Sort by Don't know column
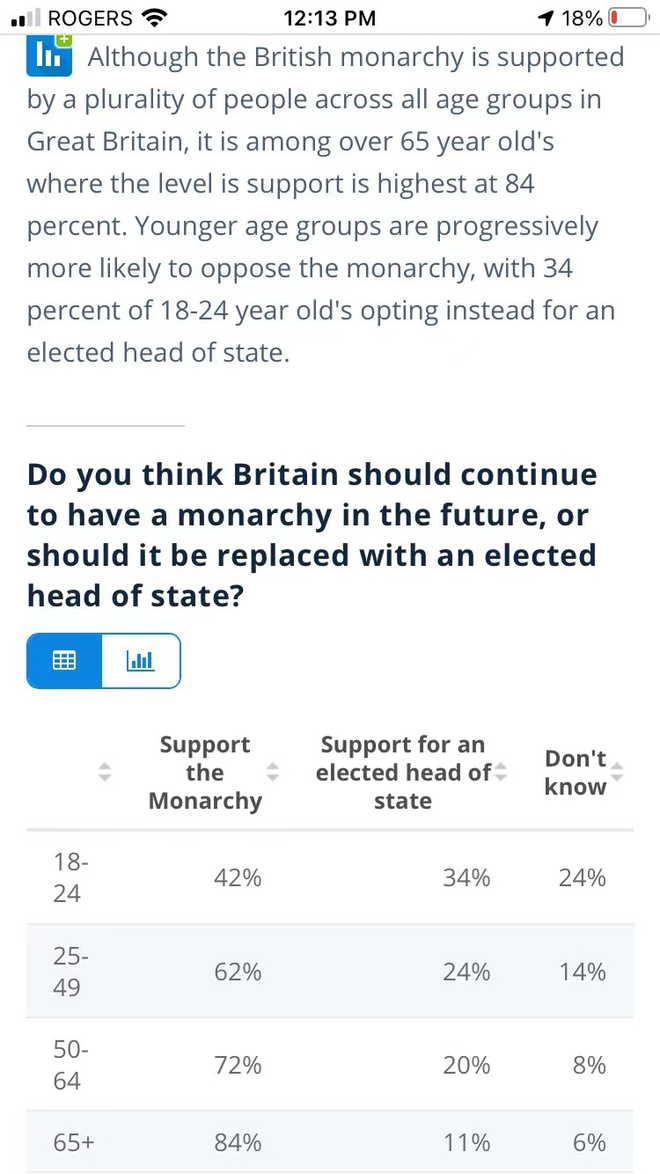The width and height of the screenshot is (660, 1174). (617, 773)
